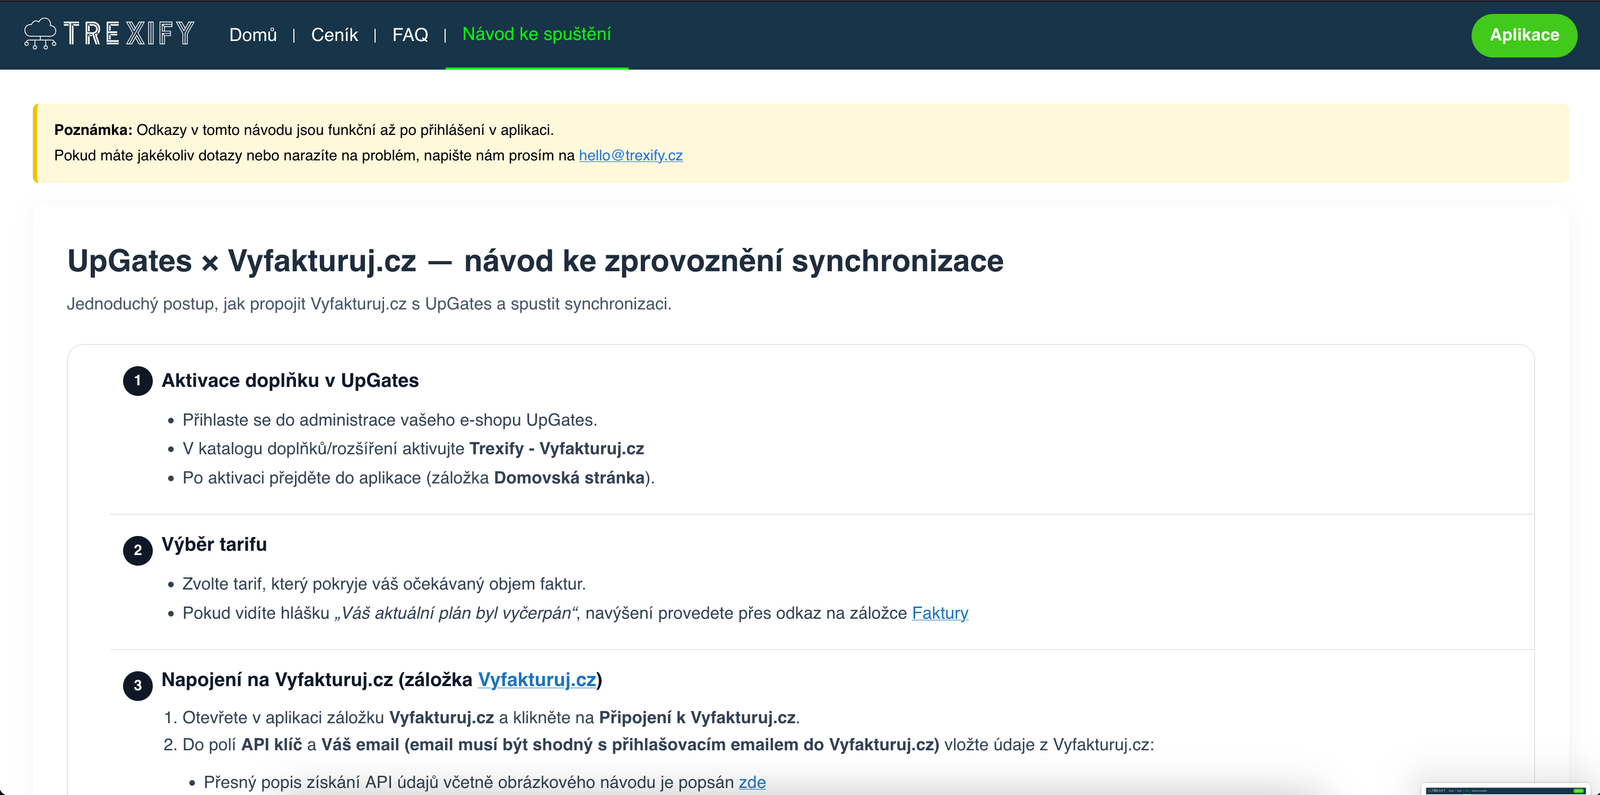Click the line Přihlaste se do administrace vašeho e-shopu
This screenshot has height=795, width=1600.
point(390,420)
